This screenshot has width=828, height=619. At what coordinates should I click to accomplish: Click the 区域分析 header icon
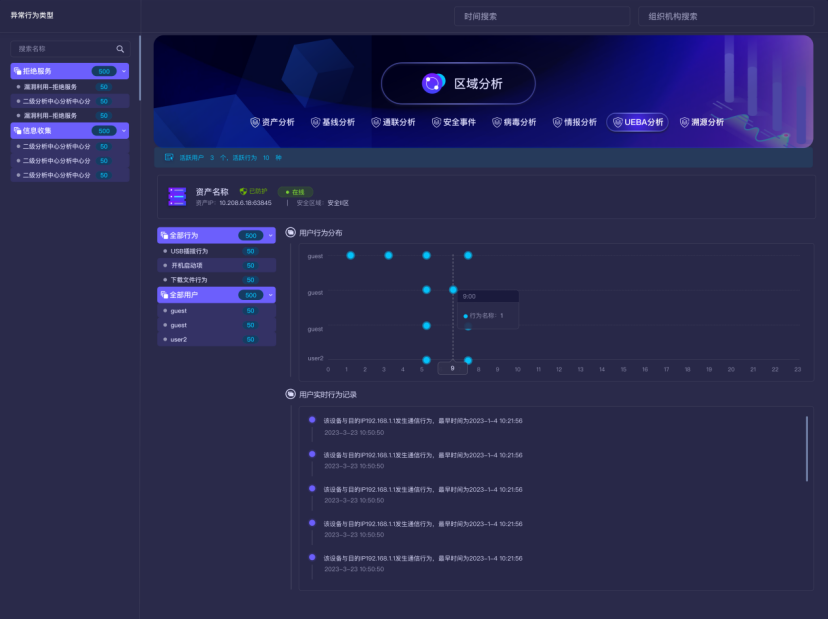pyautogui.click(x=435, y=84)
